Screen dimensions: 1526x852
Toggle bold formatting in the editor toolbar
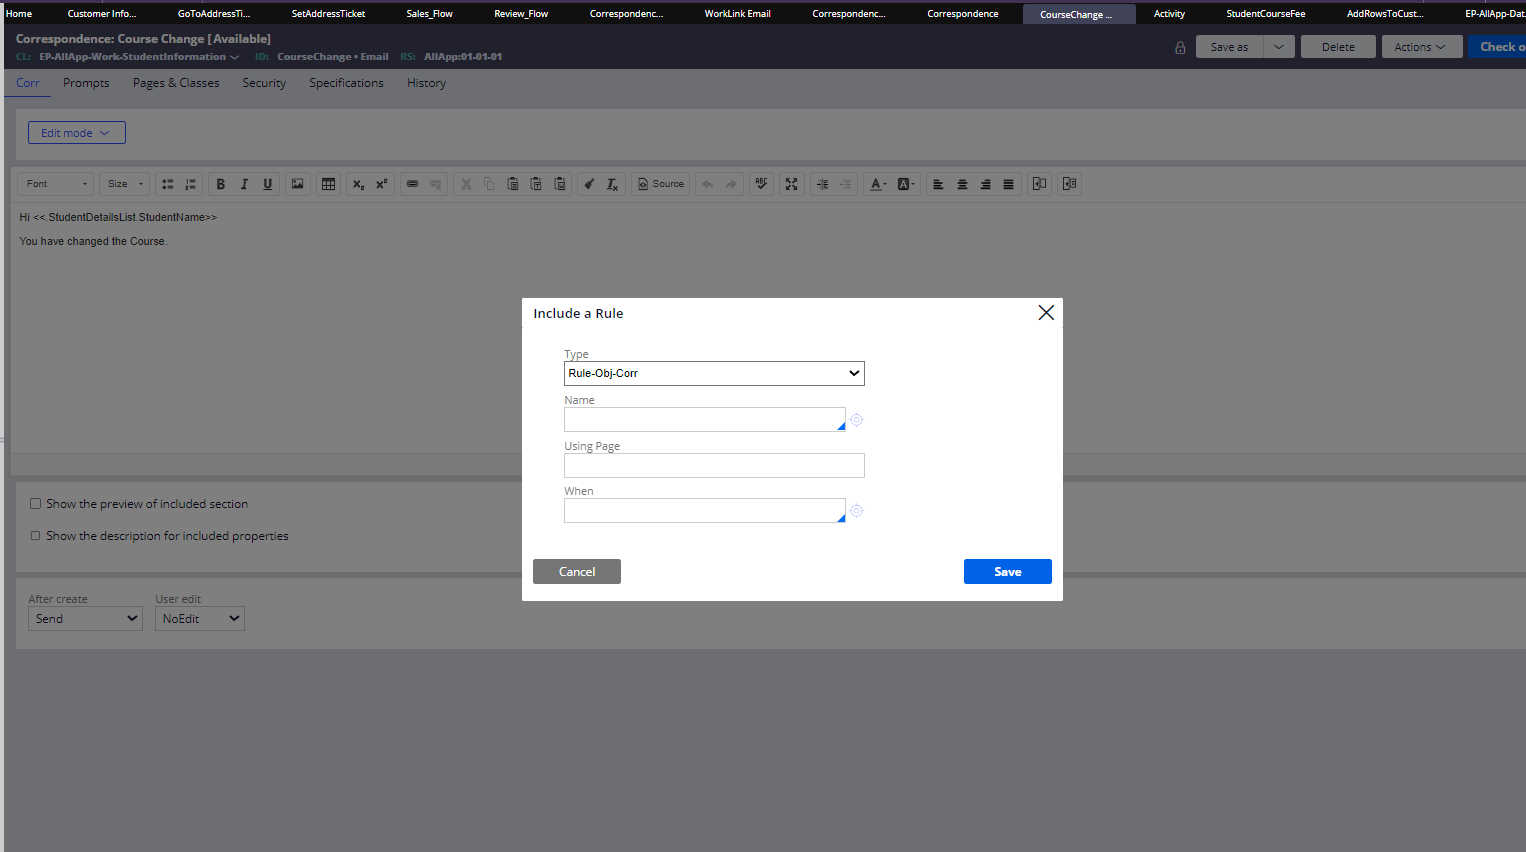[221, 184]
